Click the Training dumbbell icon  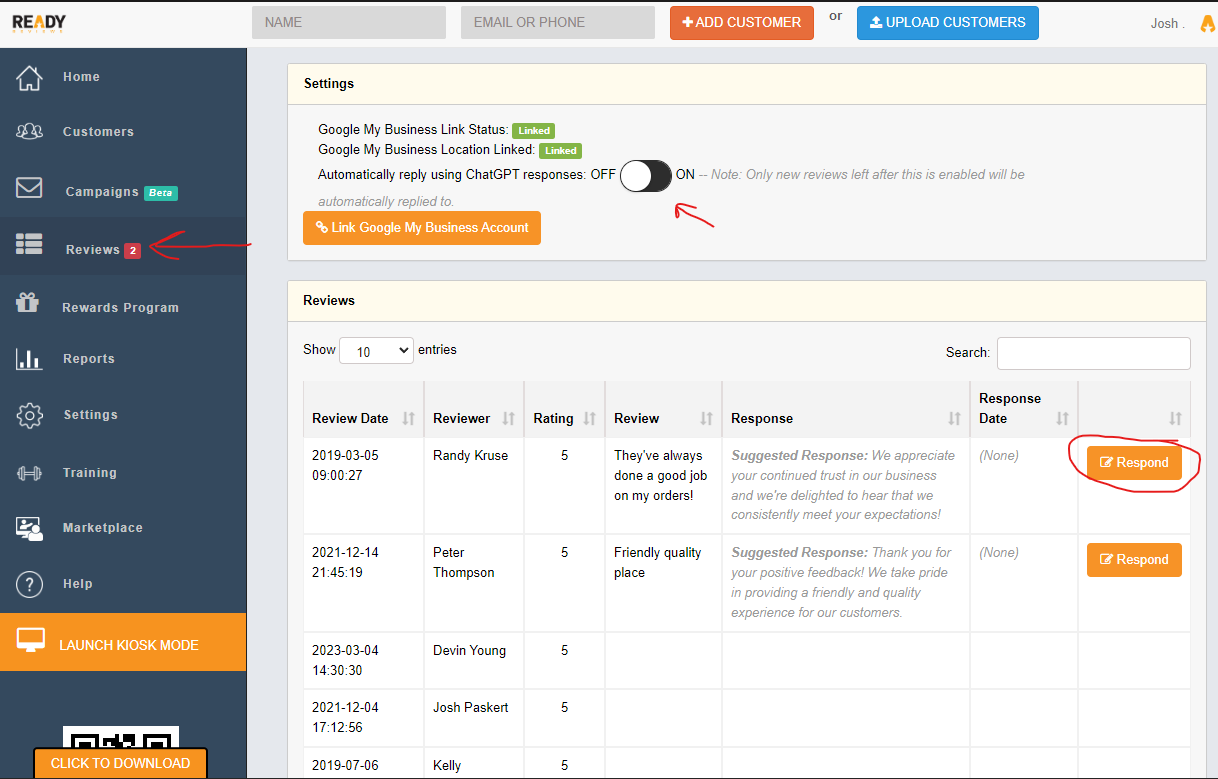pos(30,473)
